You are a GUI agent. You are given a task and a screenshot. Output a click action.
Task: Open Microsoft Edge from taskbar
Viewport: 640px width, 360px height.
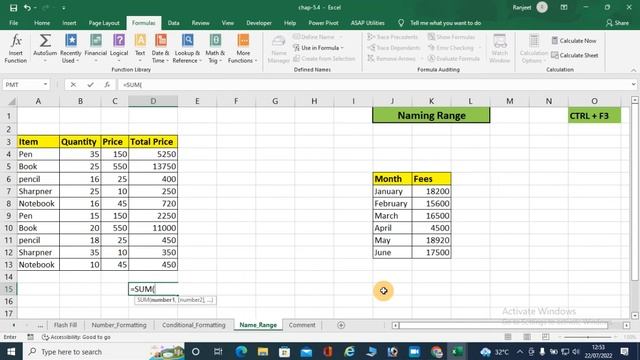point(241,351)
